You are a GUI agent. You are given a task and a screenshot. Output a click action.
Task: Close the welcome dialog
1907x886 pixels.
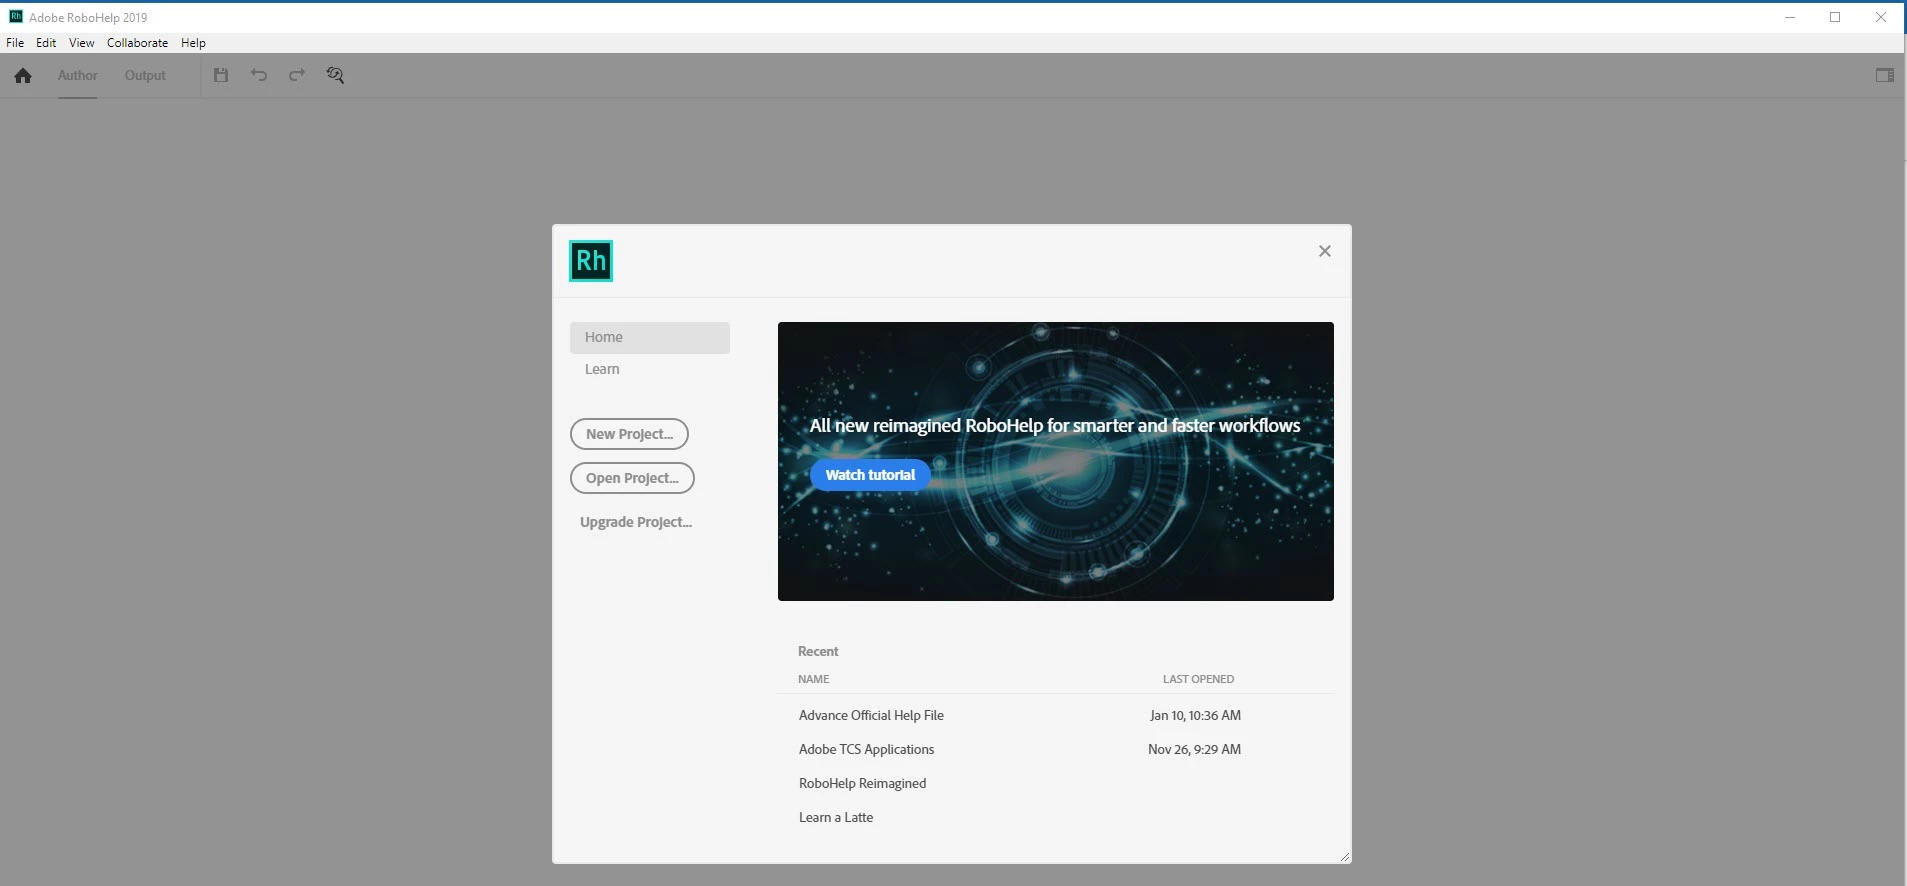(x=1325, y=251)
